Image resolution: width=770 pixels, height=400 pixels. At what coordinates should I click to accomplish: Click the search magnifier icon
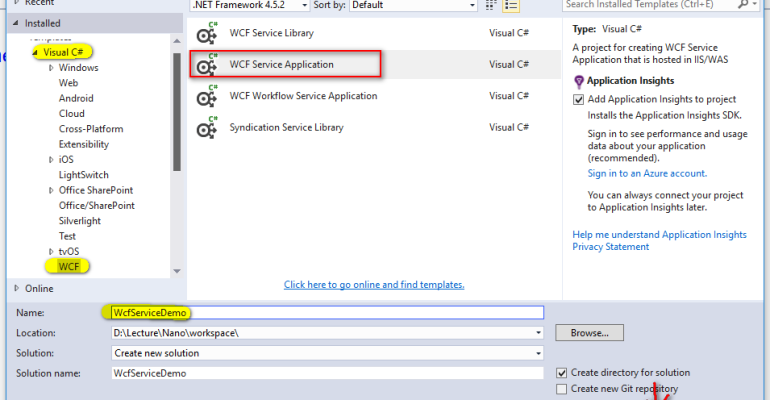point(743,4)
